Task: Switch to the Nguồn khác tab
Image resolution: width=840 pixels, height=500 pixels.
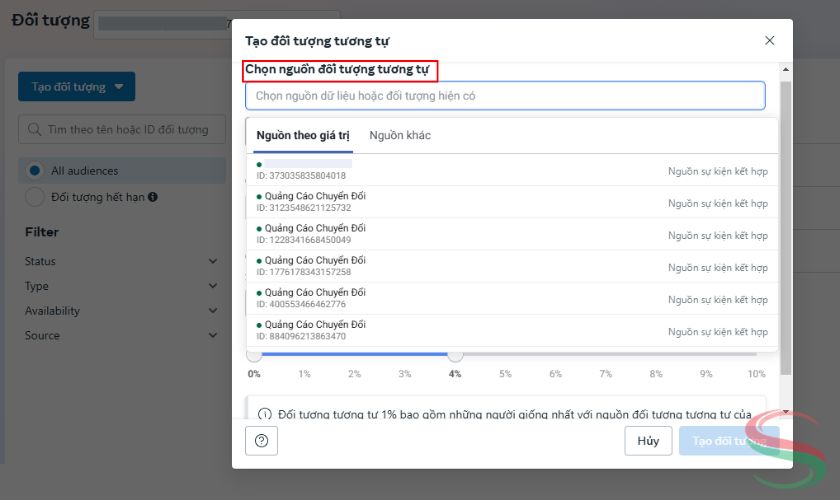Action: click(x=399, y=135)
